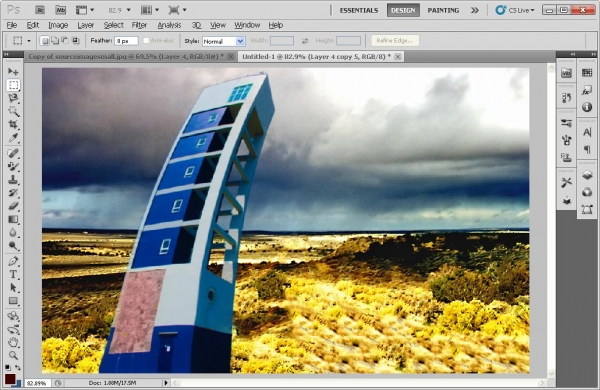Open the Paragraph panel icon
Viewport: 600px width, 390px height.
pyautogui.click(x=587, y=149)
